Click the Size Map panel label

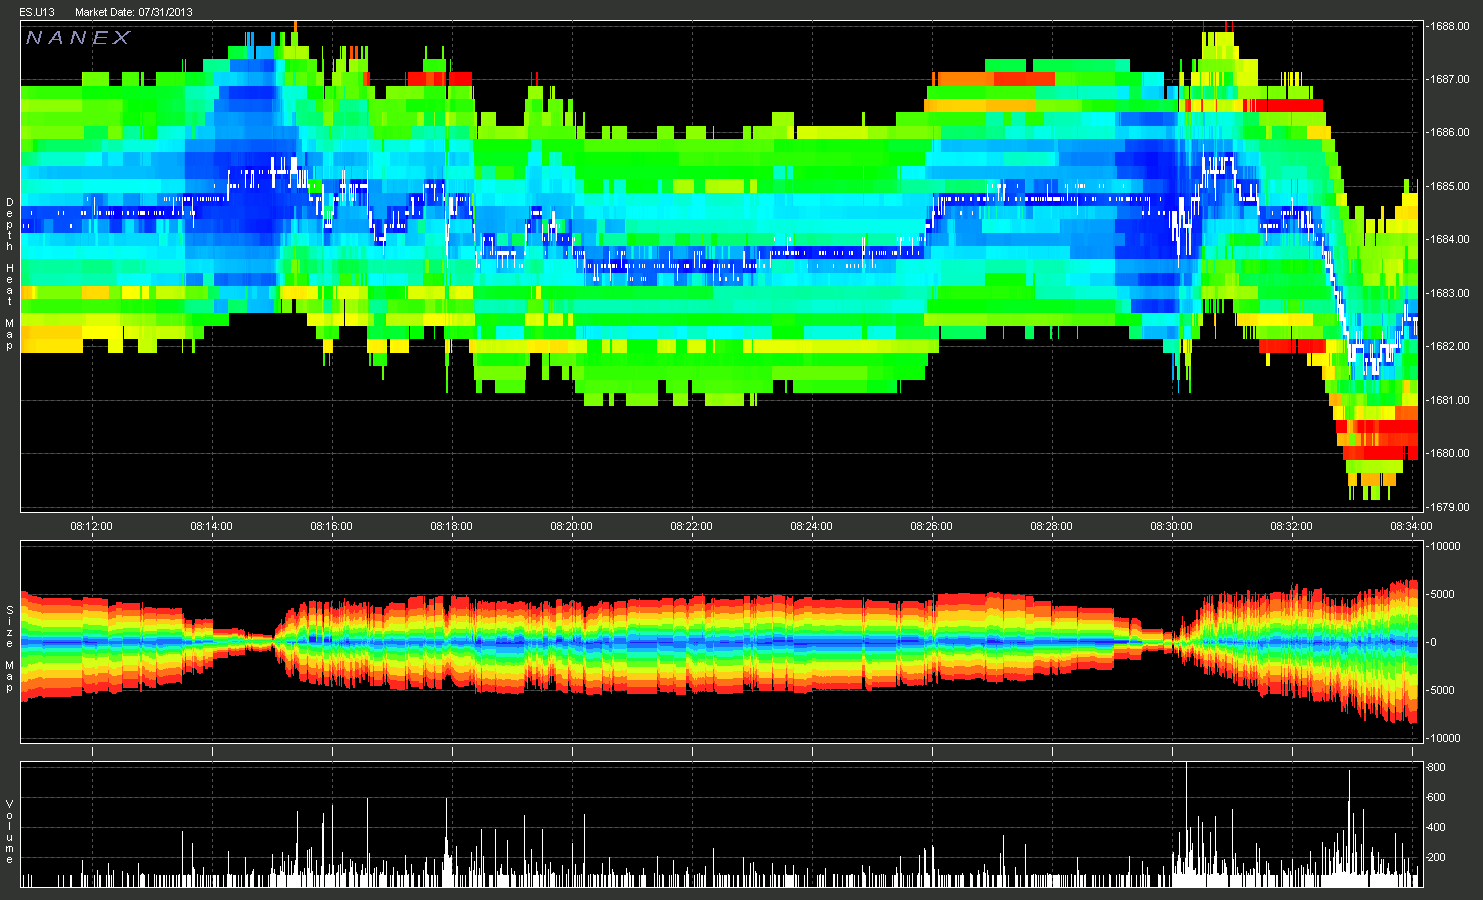(x=10, y=649)
